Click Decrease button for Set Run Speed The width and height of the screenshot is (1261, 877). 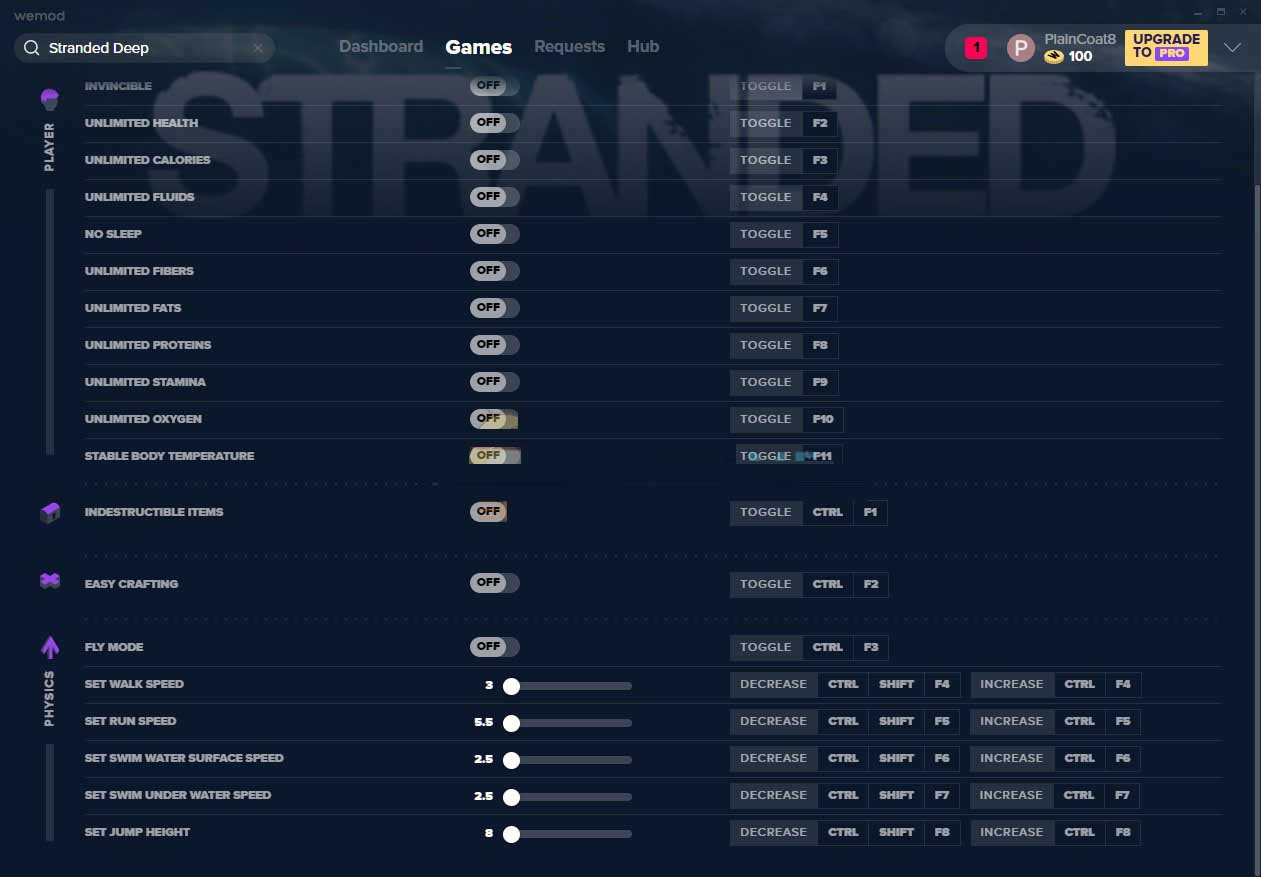click(x=773, y=721)
